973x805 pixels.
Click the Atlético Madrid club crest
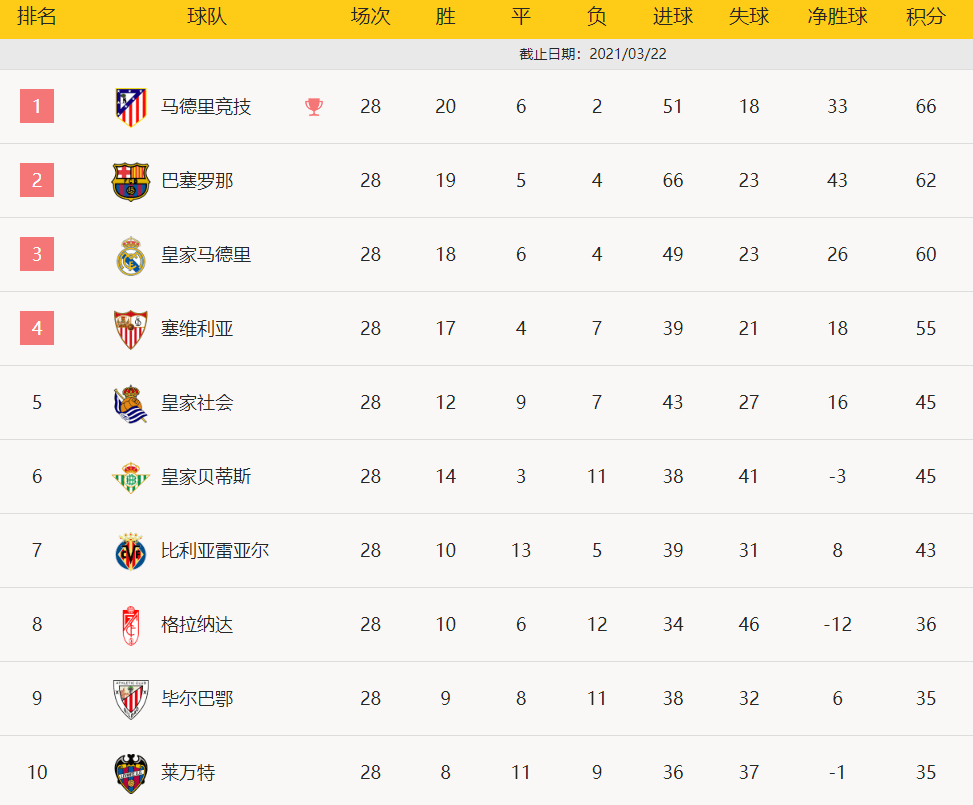[131, 107]
